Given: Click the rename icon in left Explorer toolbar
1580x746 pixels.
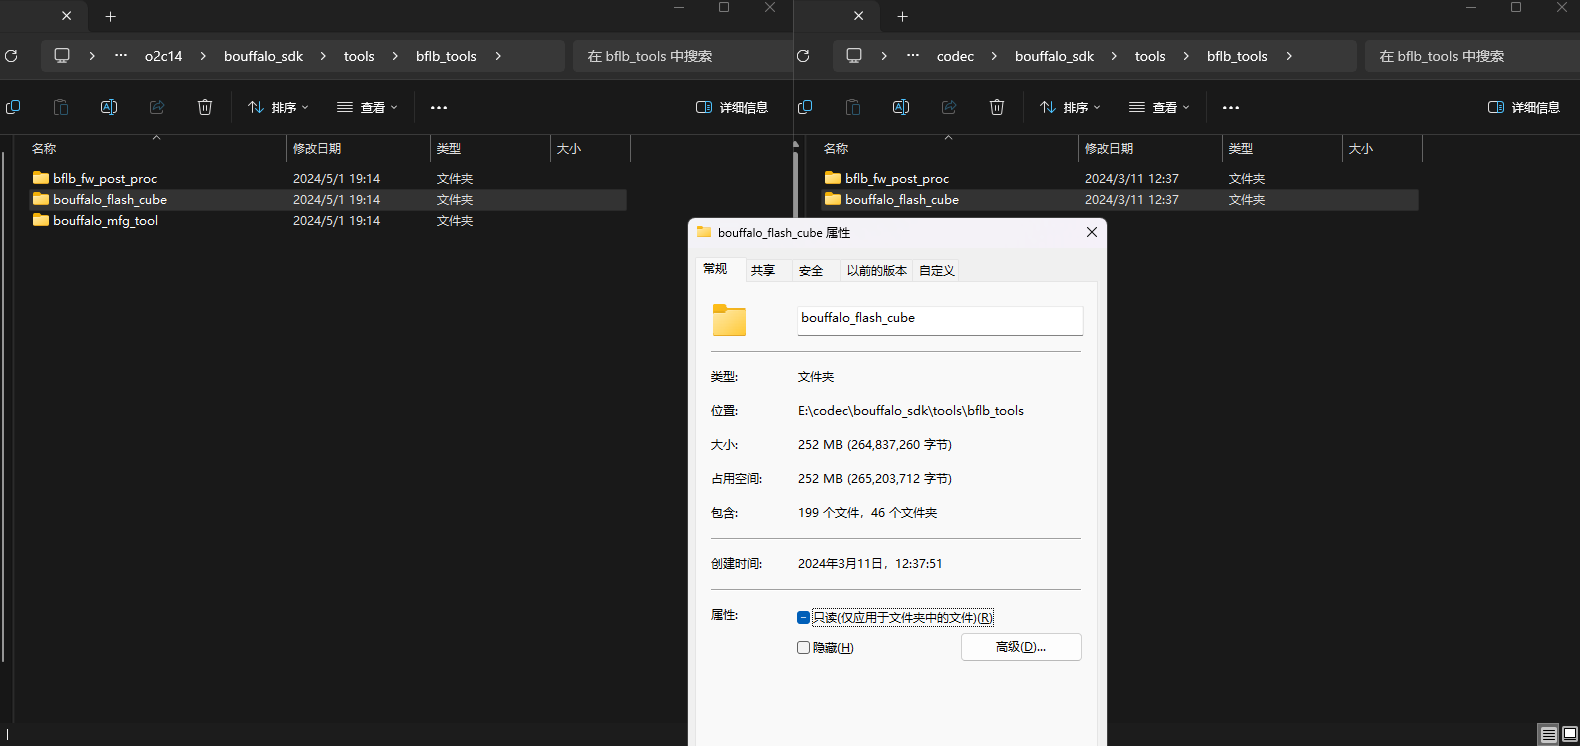Looking at the screenshot, I should 109,107.
